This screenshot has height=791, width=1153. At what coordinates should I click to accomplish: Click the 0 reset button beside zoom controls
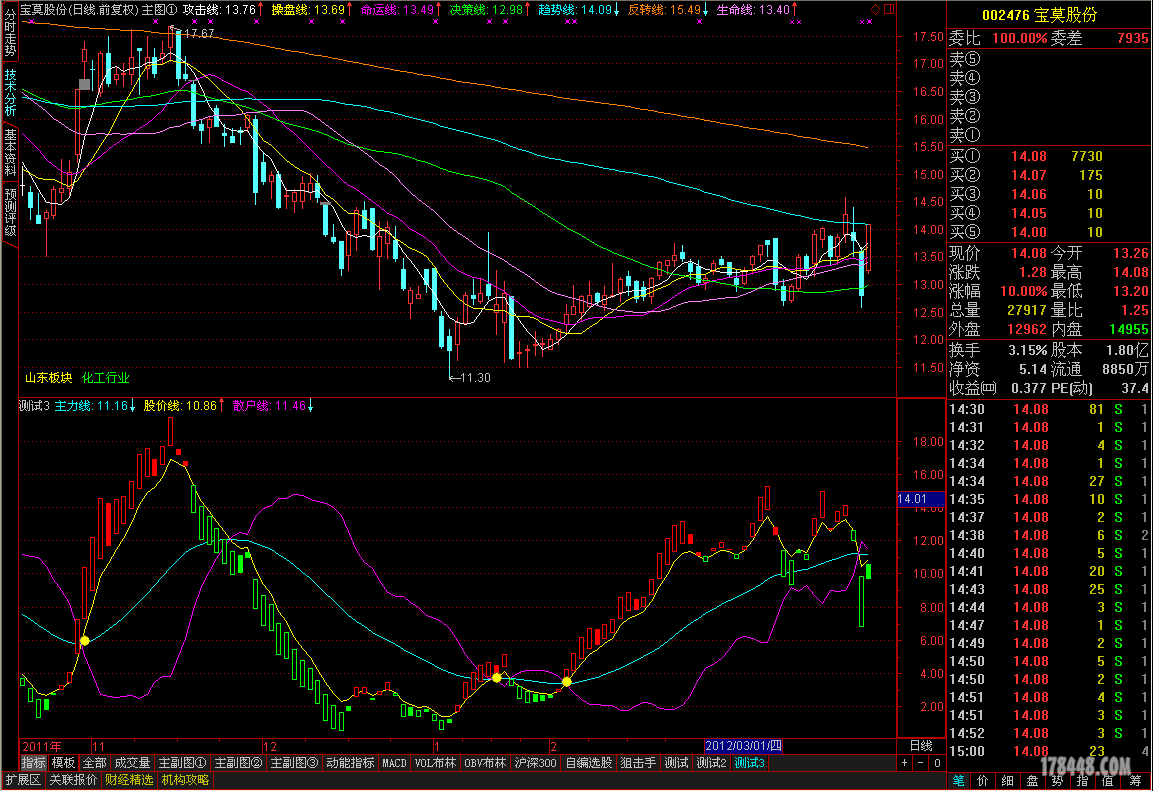(x=937, y=763)
